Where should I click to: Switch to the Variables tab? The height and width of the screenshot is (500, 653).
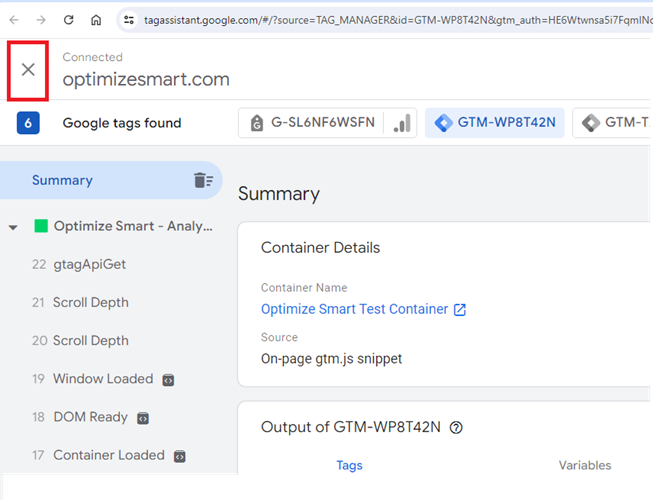pos(585,465)
